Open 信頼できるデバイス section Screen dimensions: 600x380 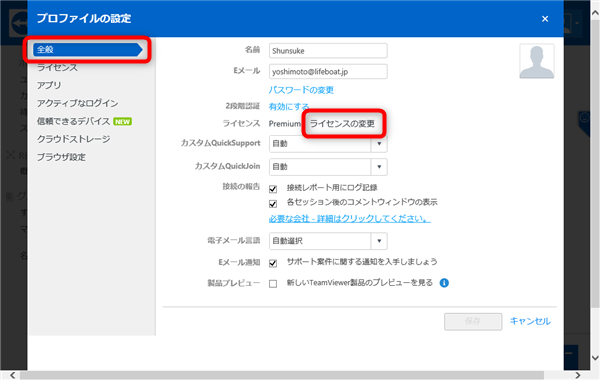pos(73,121)
